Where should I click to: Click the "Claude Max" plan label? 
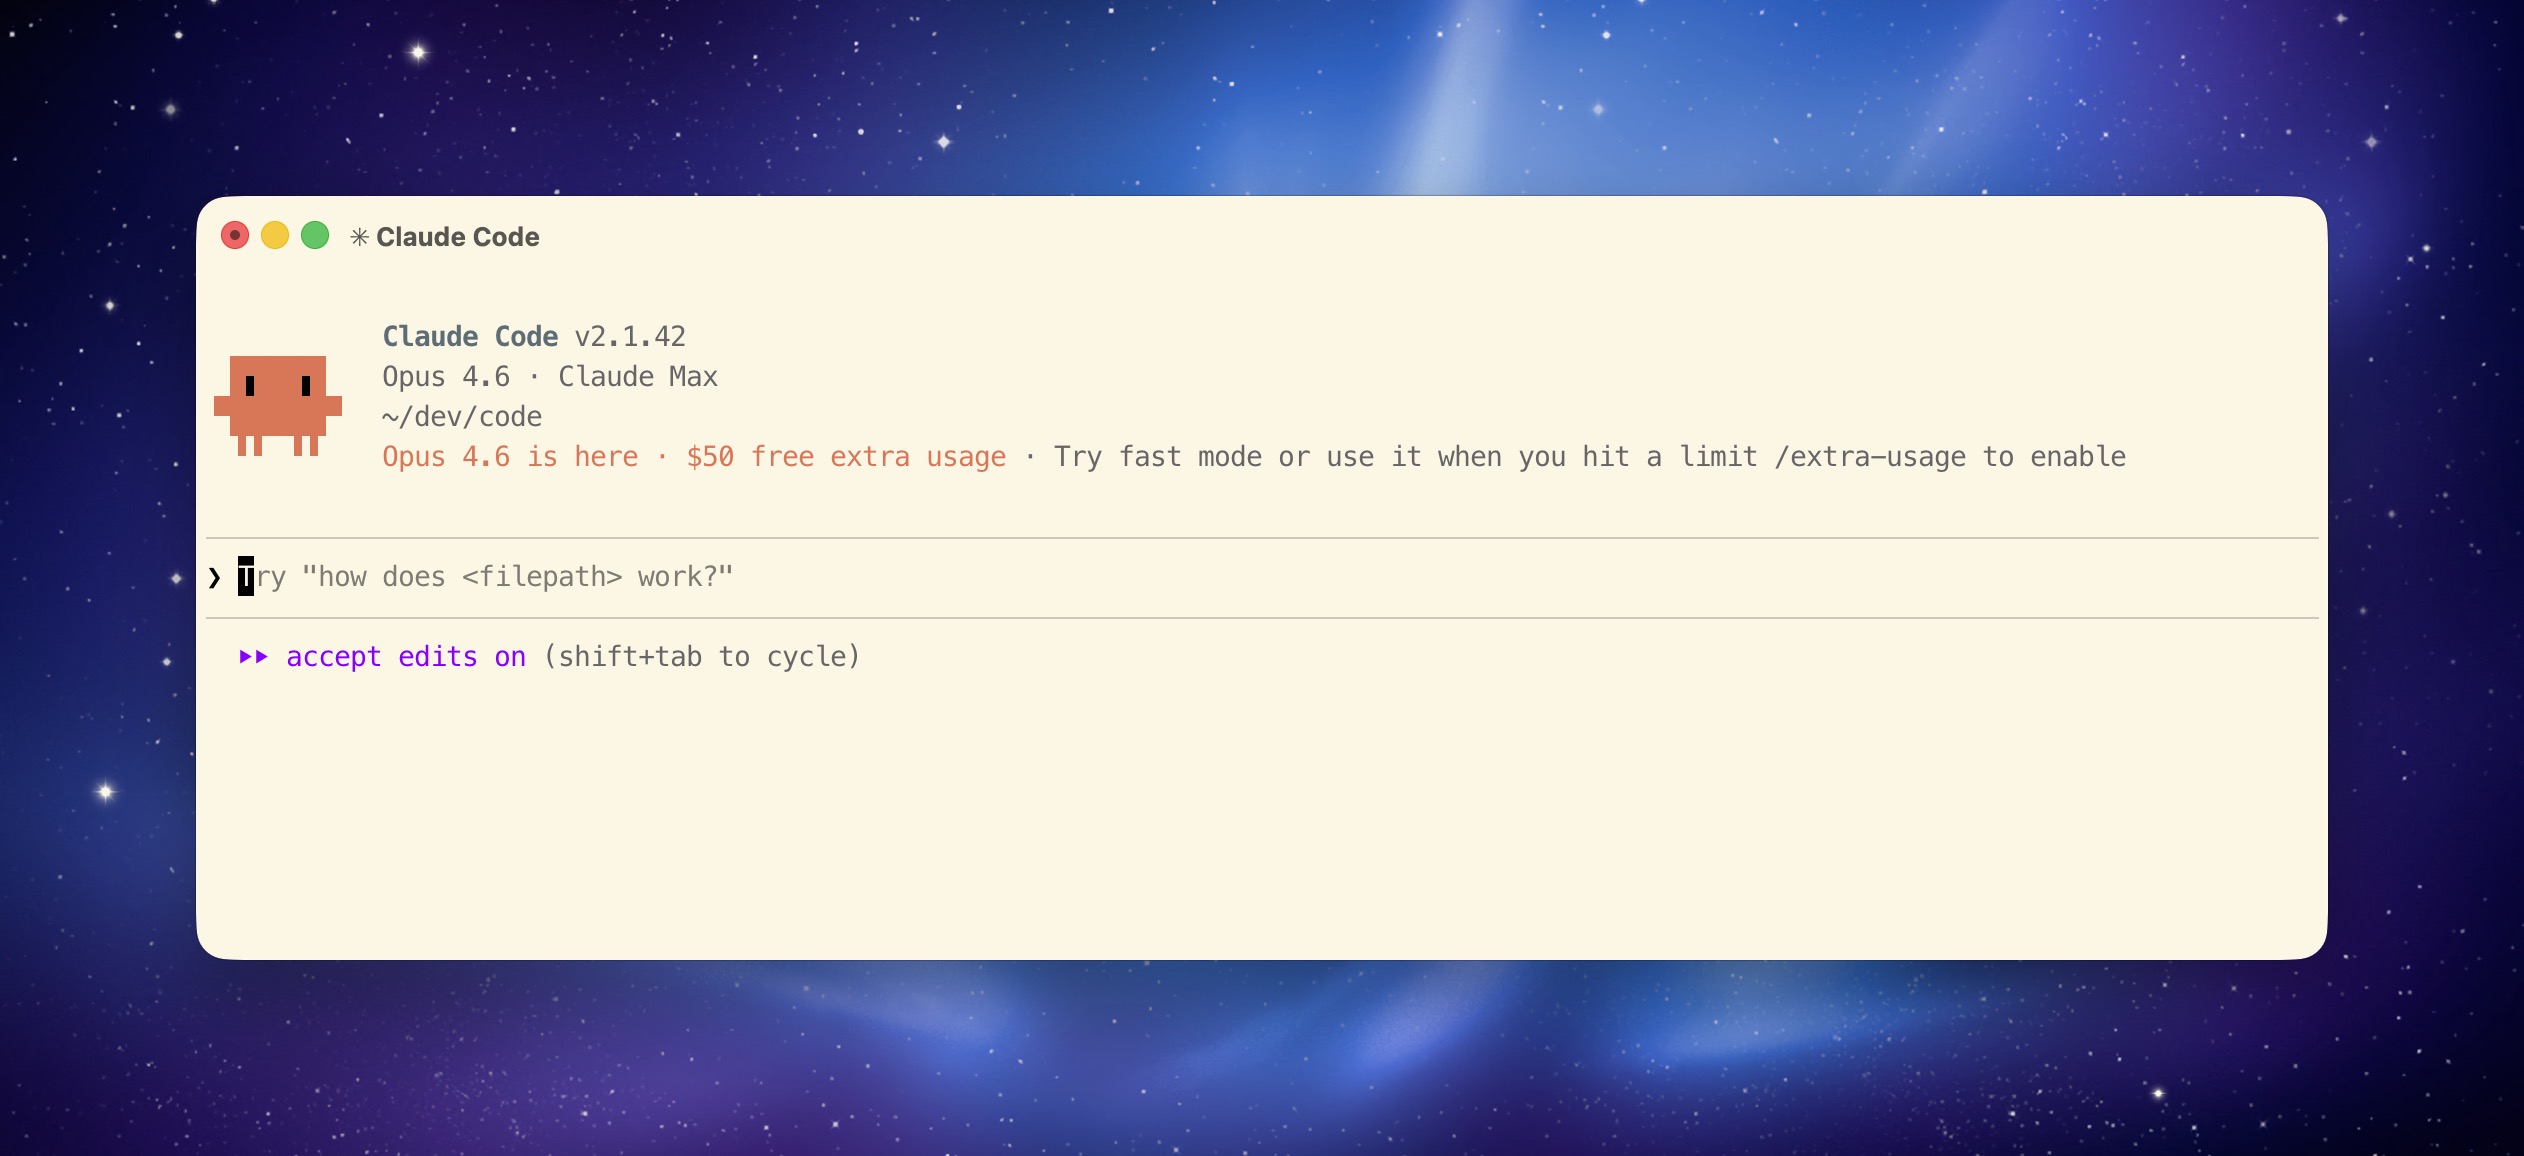click(638, 377)
